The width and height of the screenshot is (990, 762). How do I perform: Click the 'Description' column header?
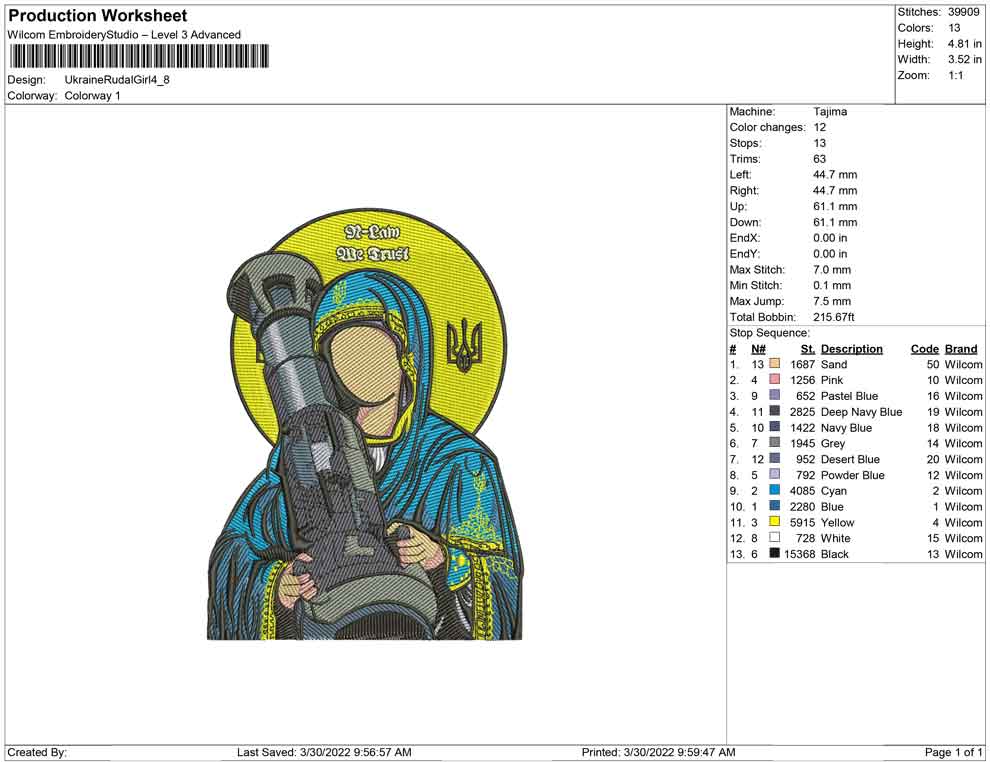coord(852,349)
